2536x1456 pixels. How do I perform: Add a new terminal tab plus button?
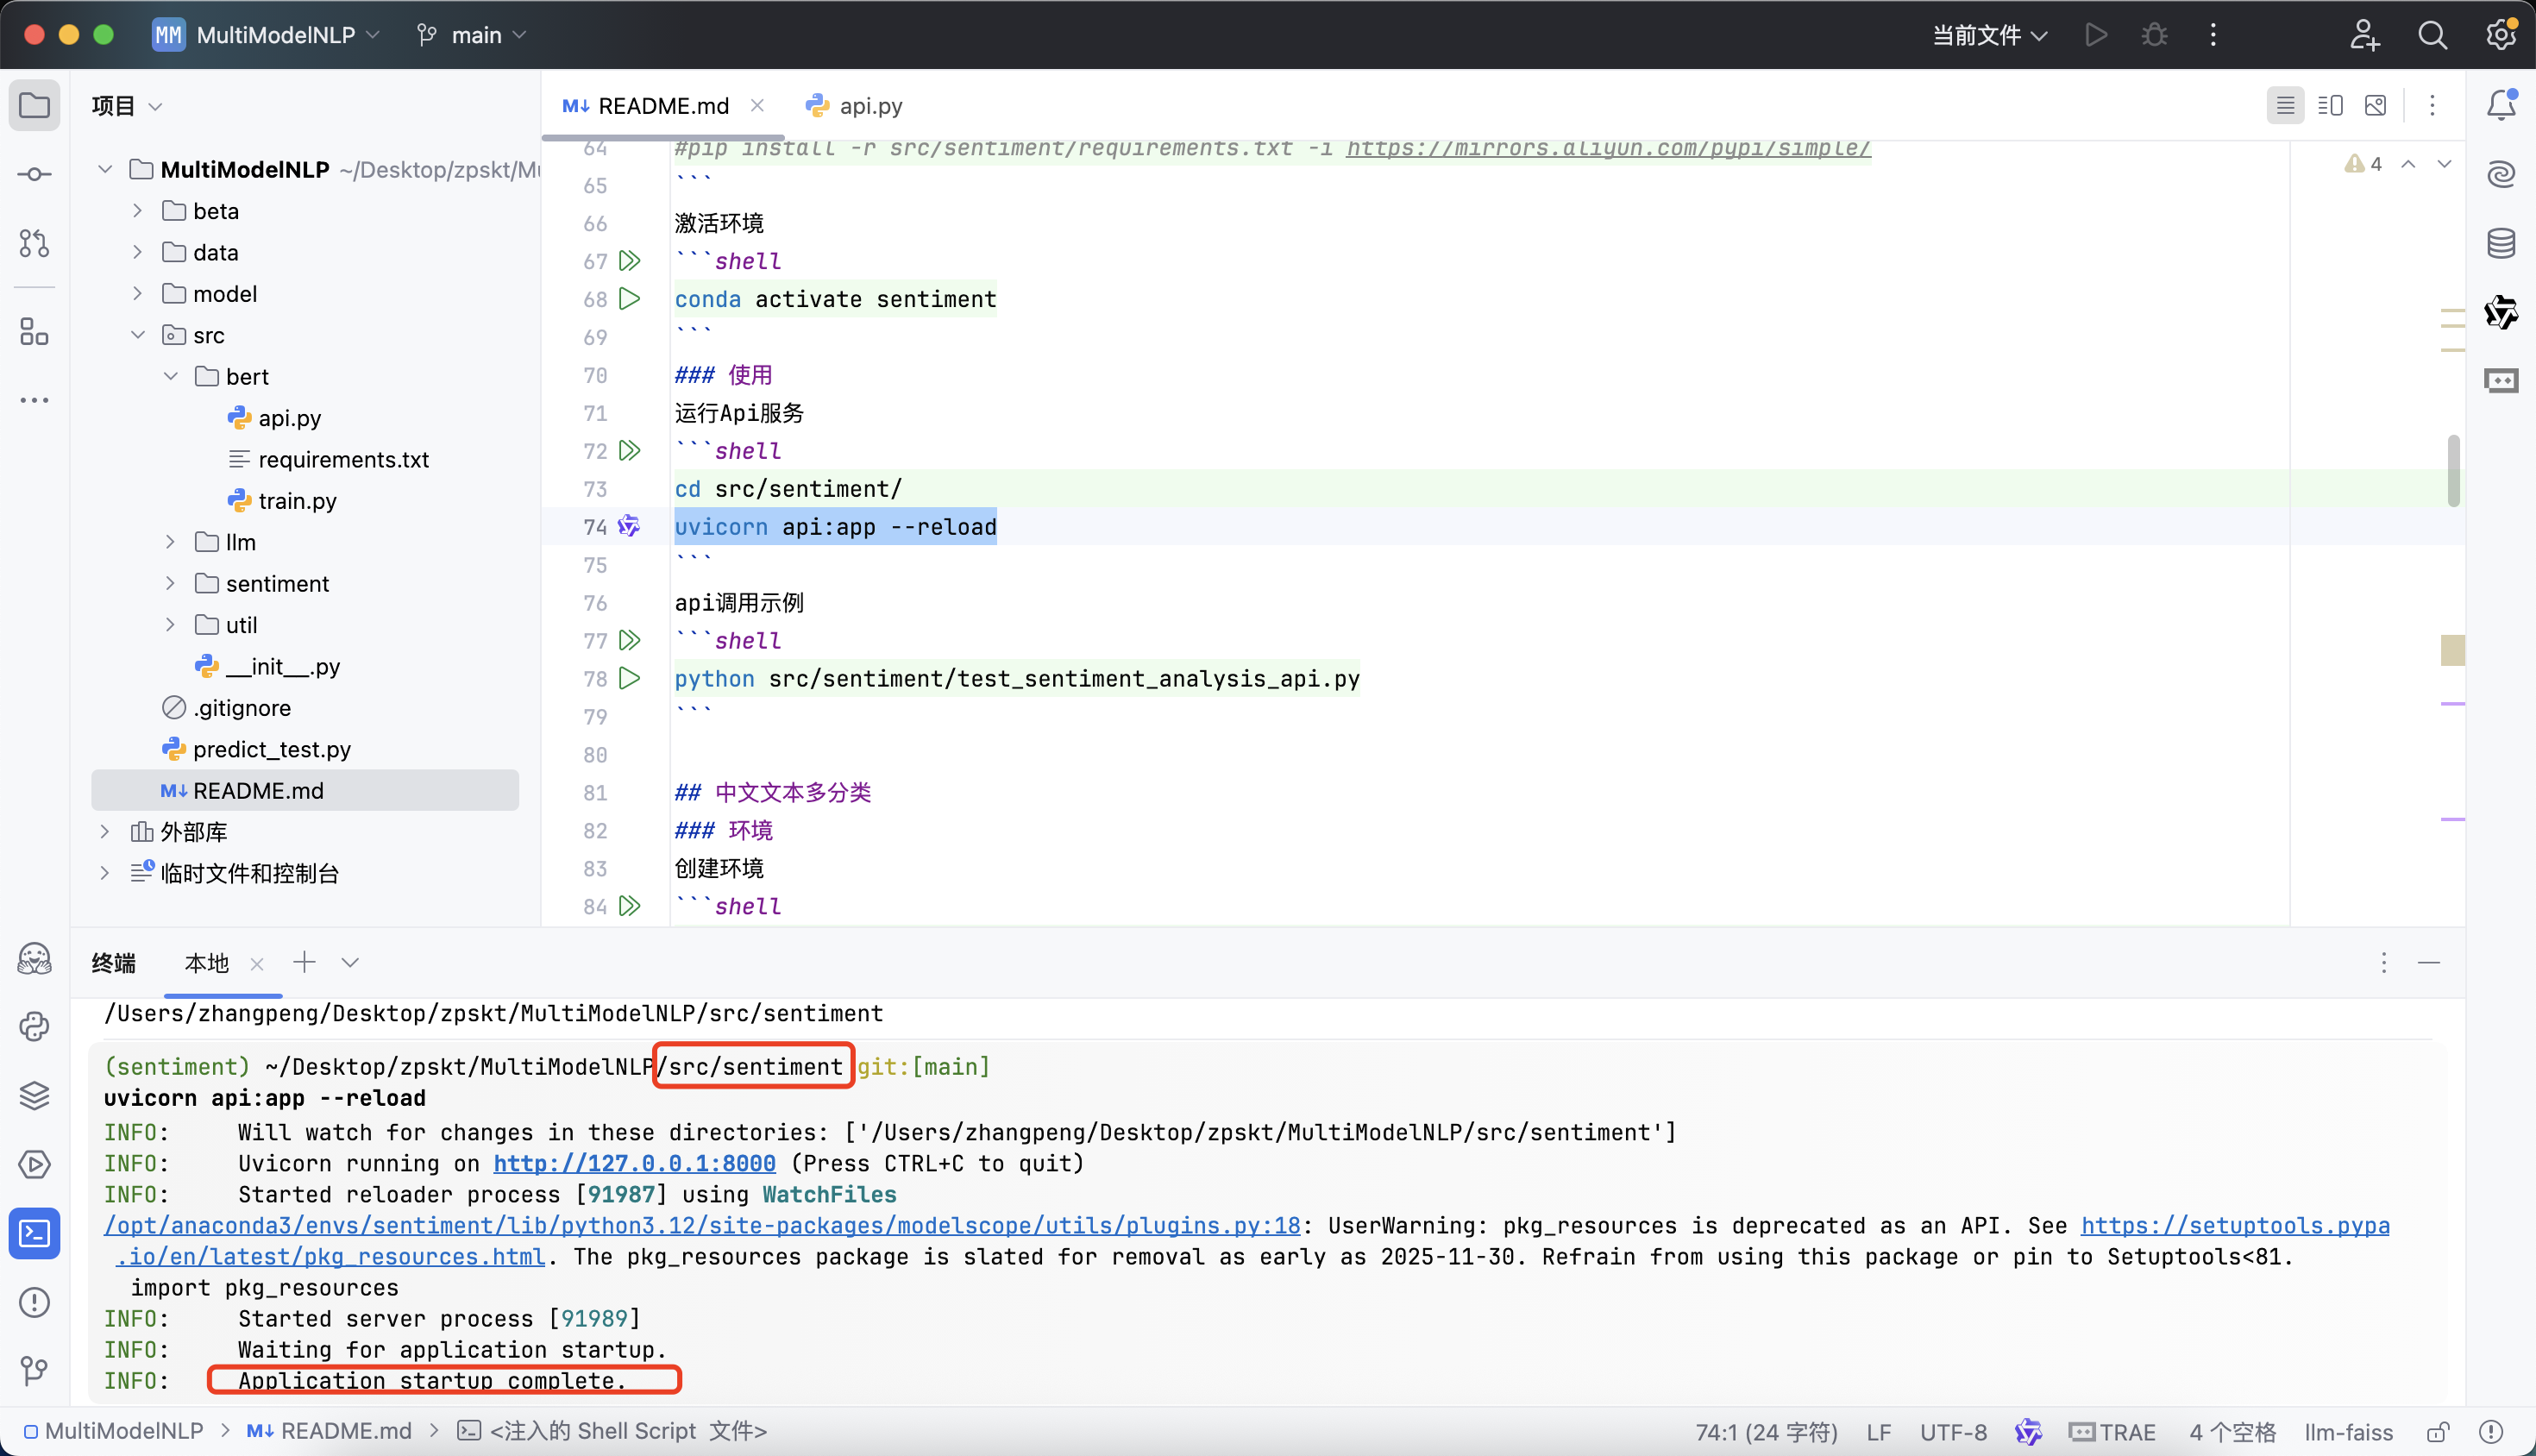(304, 962)
